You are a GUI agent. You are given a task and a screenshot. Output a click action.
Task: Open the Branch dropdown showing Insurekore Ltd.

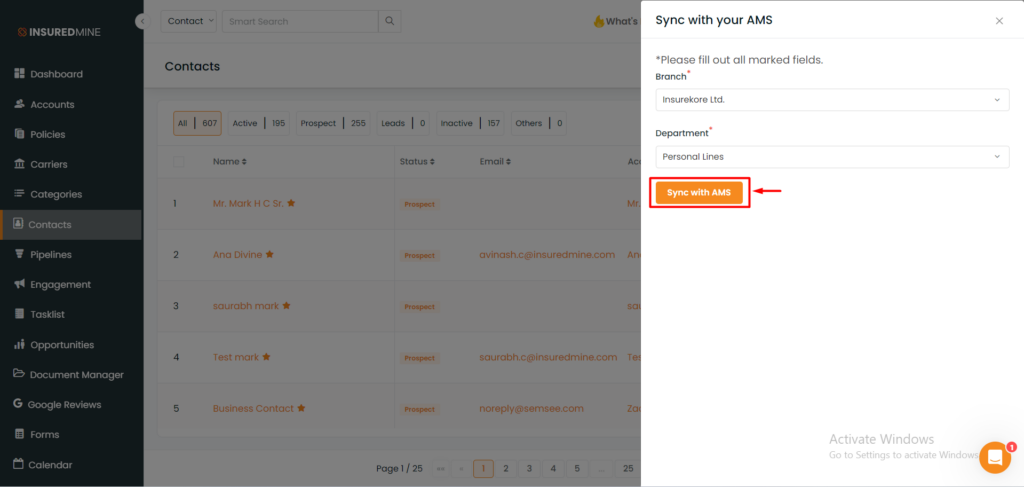click(832, 100)
